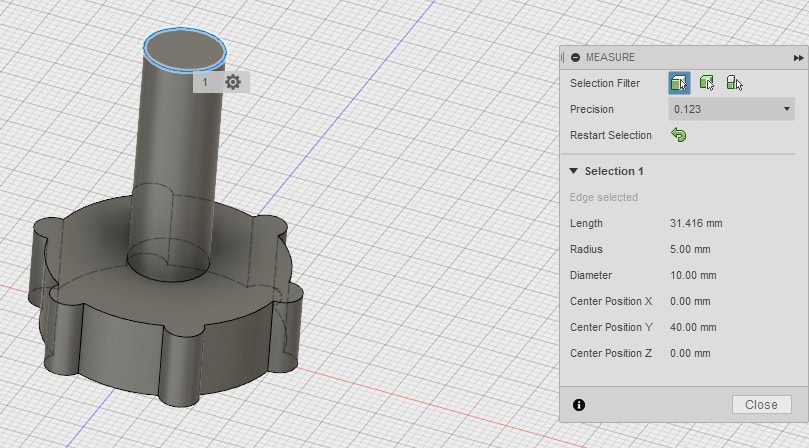
Task: Select the Face/Edge/Vertex selection filter
Action: (x=679, y=83)
